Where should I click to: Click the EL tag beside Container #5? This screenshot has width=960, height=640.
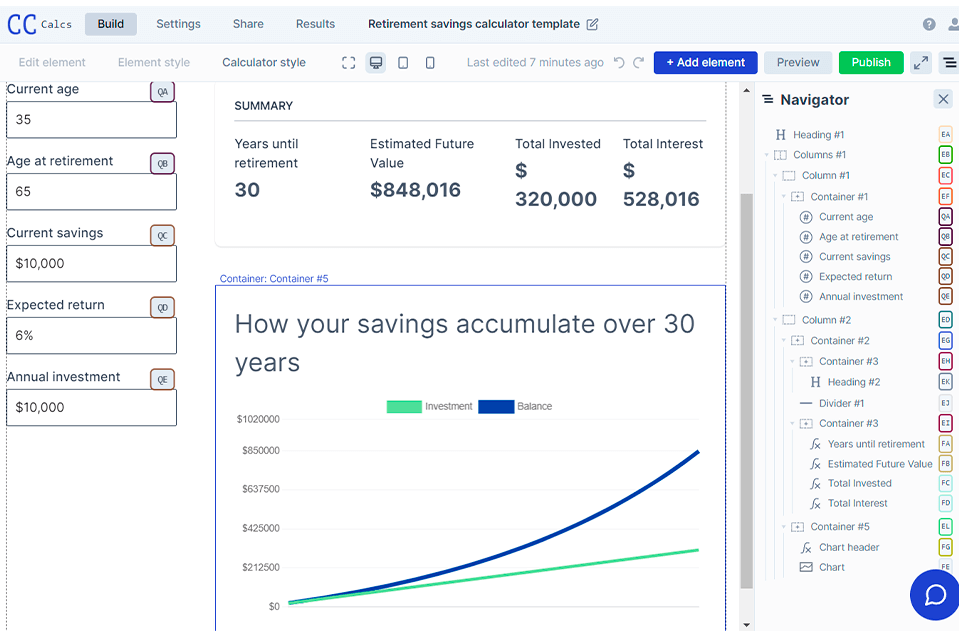tap(945, 526)
